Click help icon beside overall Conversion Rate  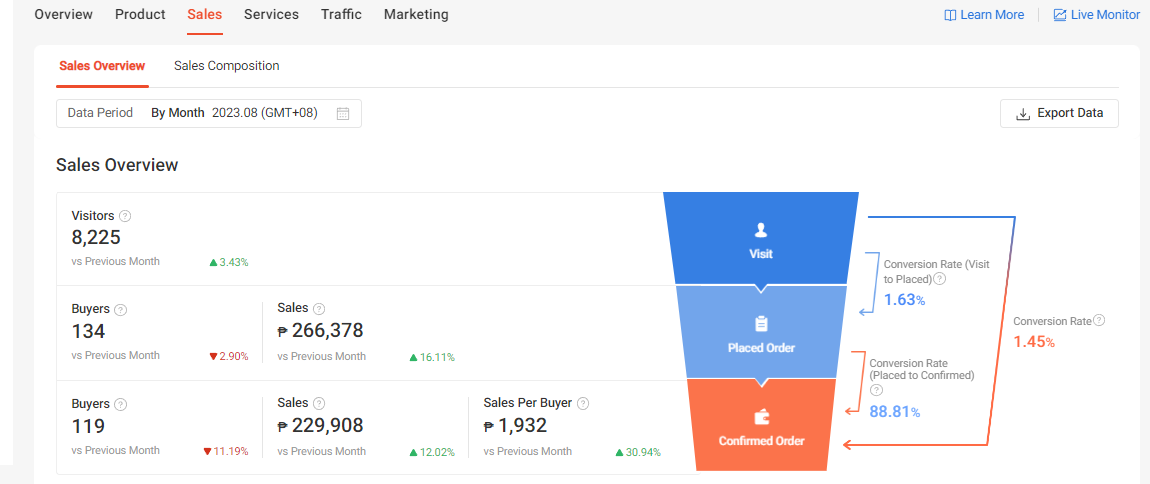click(1099, 321)
